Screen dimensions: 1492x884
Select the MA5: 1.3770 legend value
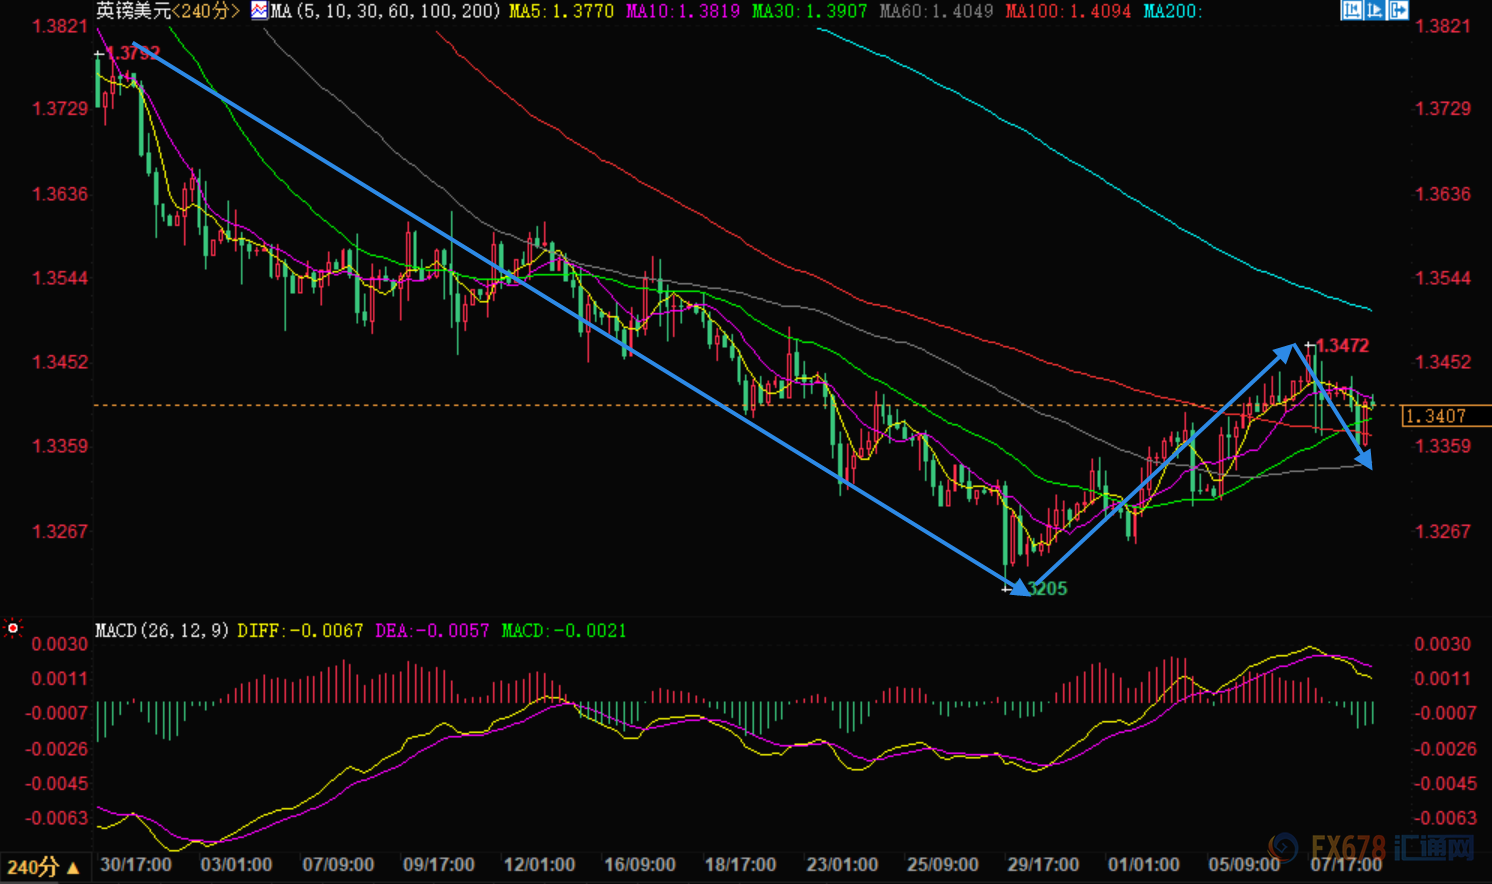[x=561, y=11]
